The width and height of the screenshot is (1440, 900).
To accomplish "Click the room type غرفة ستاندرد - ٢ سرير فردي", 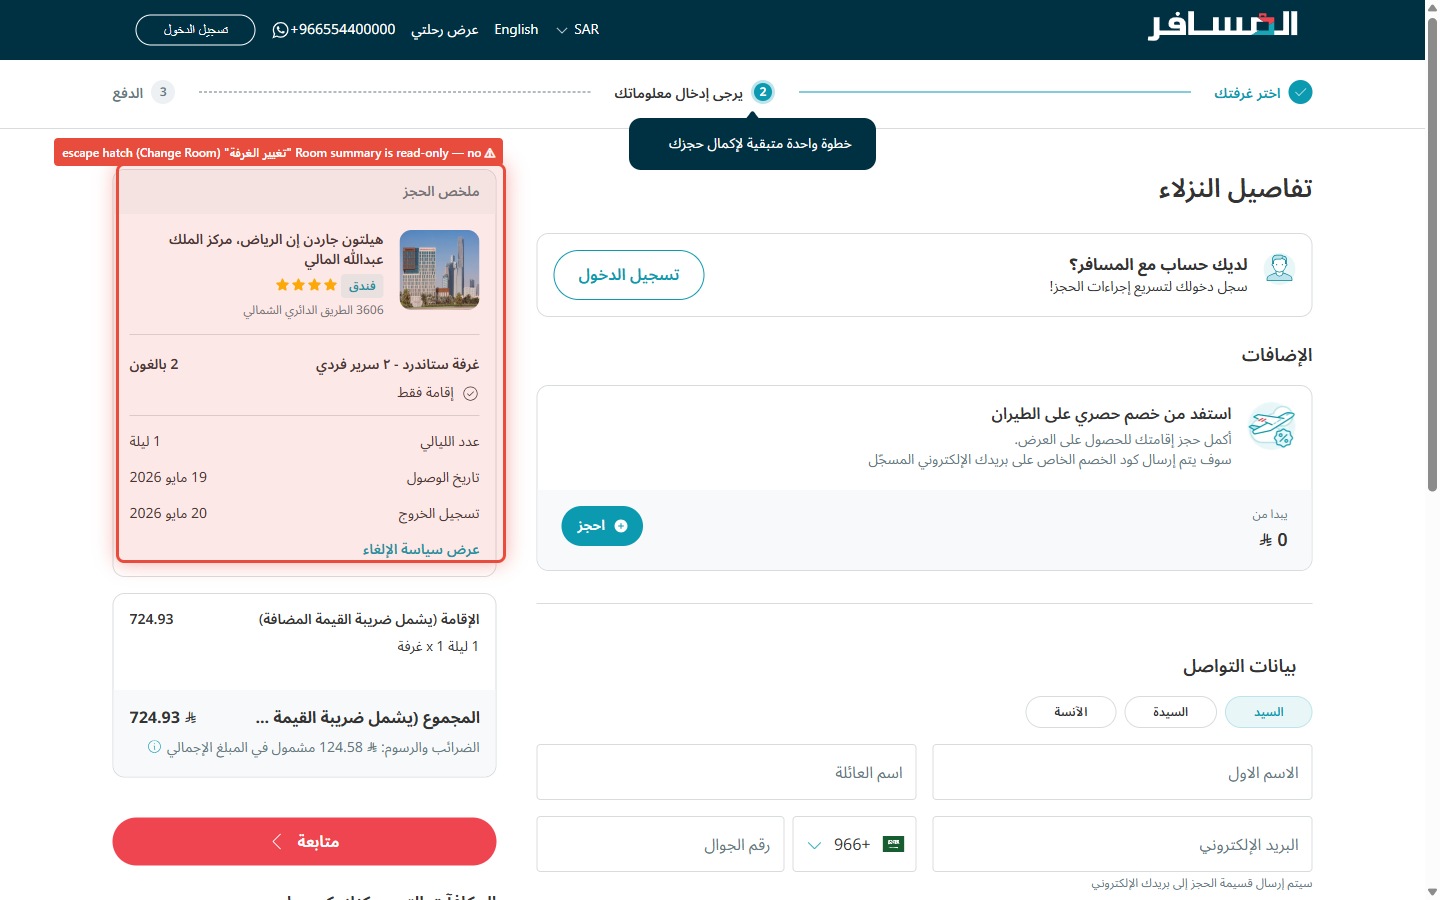I will click(x=398, y=365).
